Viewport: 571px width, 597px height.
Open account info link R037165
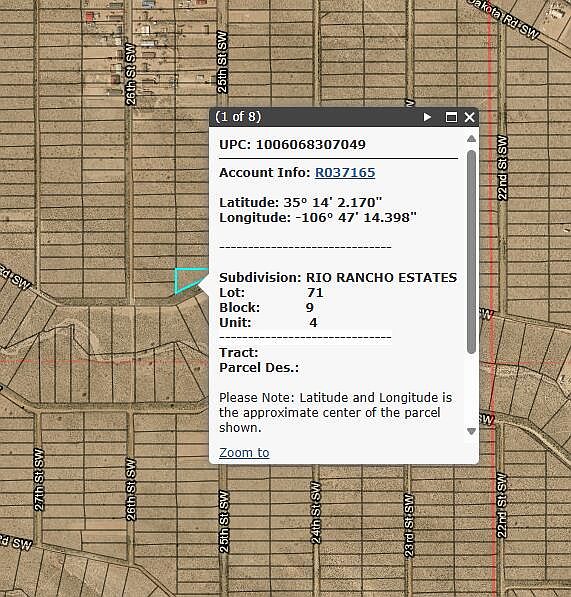(x=345, y=172)
